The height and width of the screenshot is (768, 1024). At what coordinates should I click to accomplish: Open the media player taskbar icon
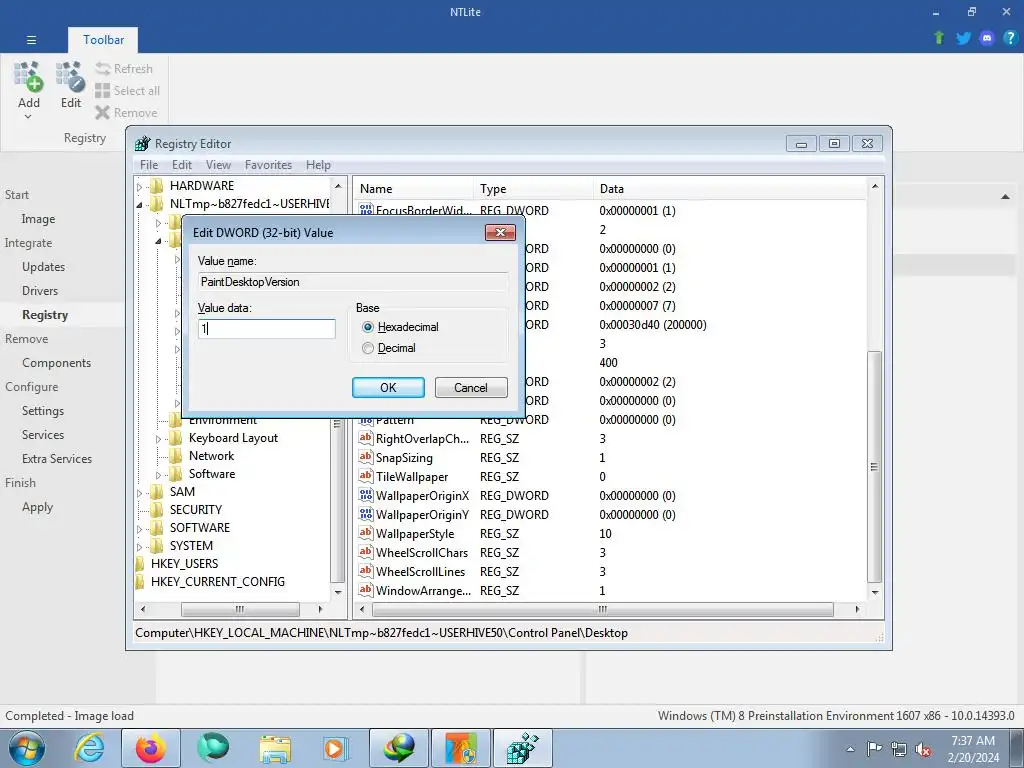coord(336,748)
